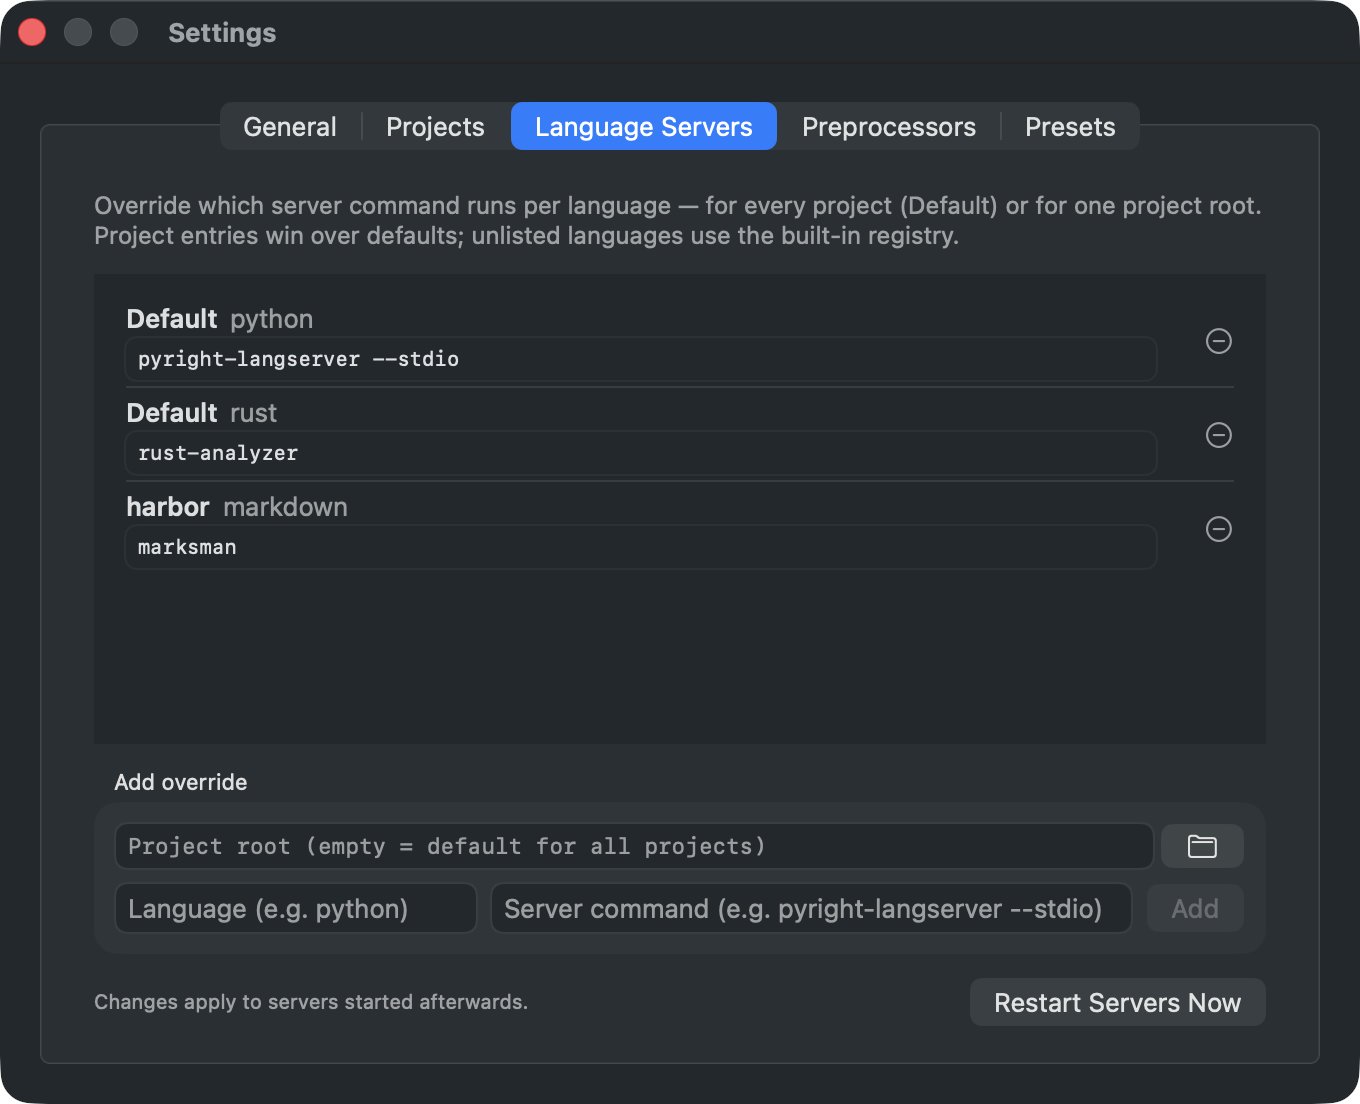Edit the marksman command field

point(641,547)
